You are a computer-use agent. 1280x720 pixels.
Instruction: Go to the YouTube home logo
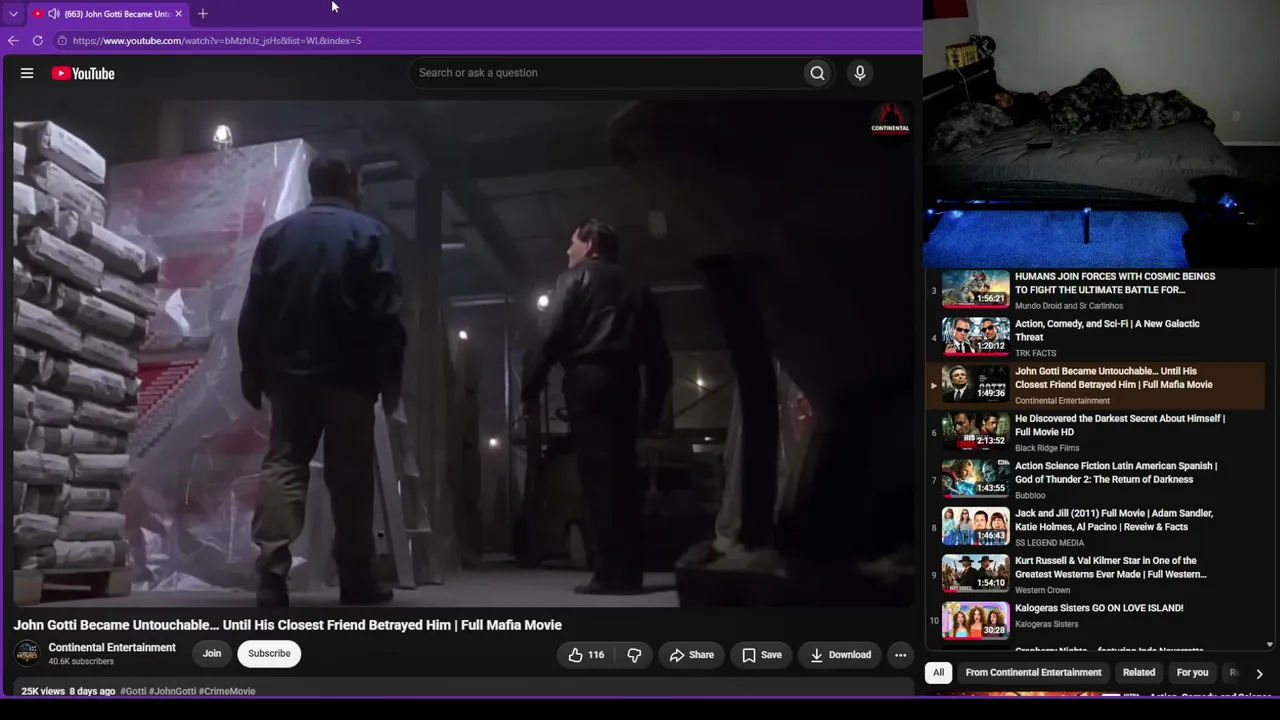pos(83,73)
